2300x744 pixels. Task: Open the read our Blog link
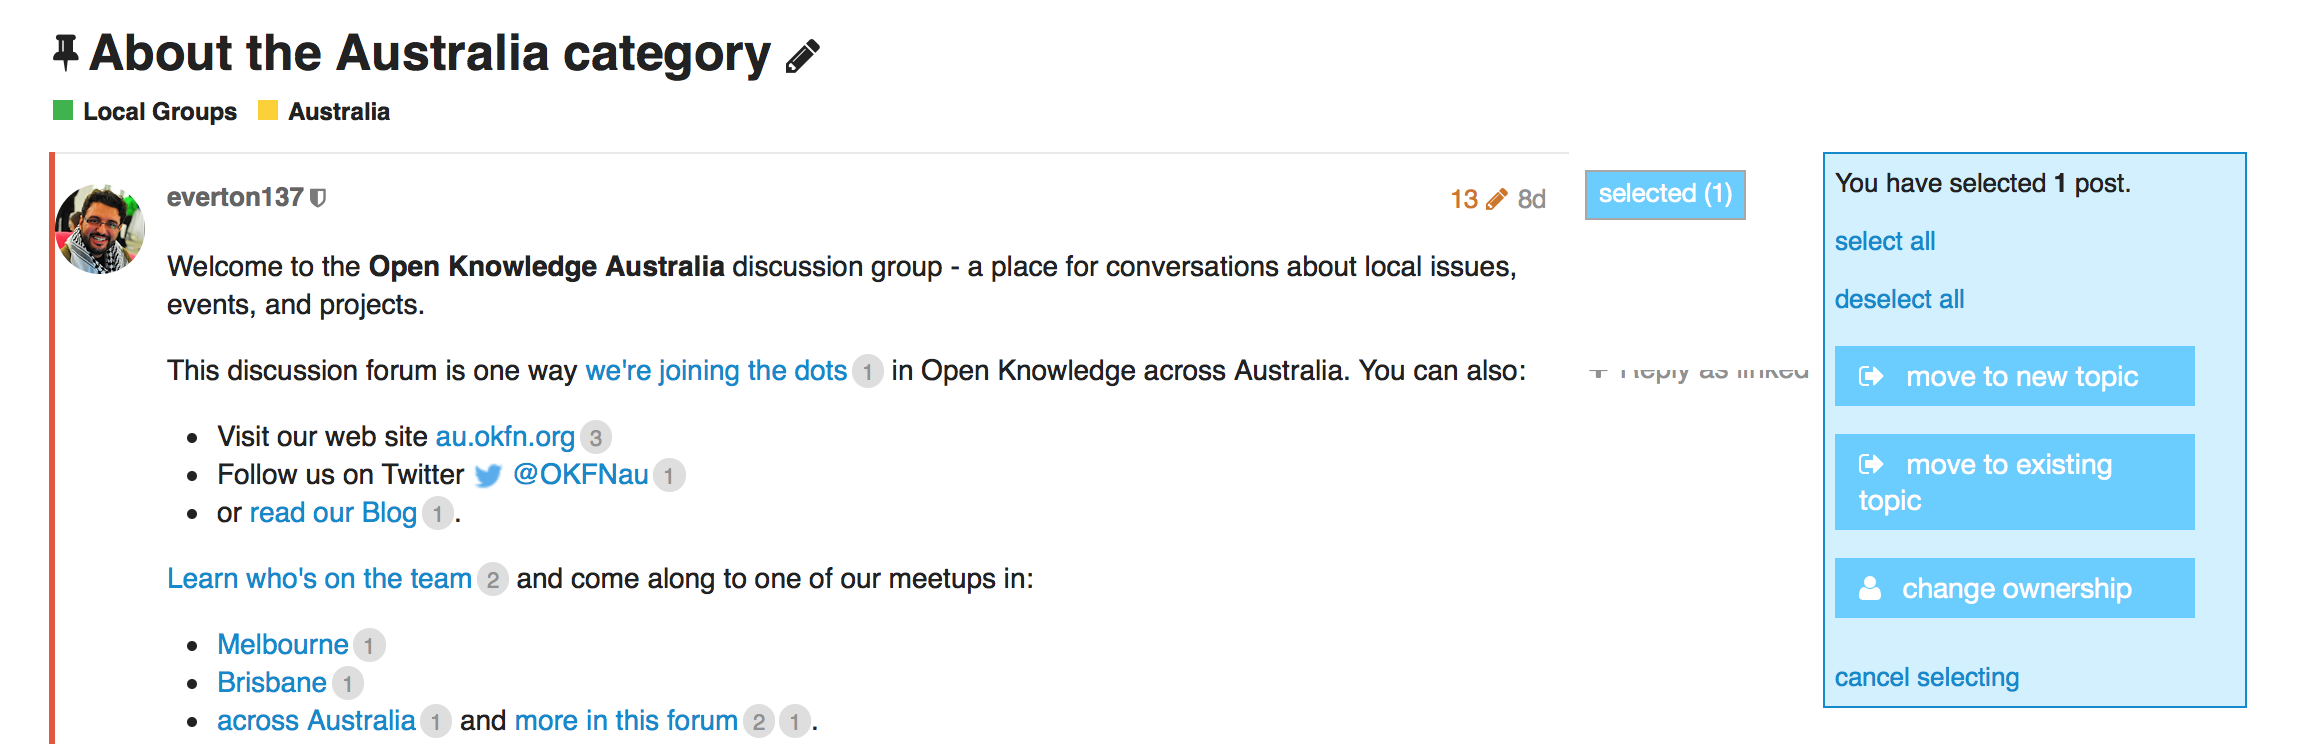pyautogui.click(x=332, y=513)
